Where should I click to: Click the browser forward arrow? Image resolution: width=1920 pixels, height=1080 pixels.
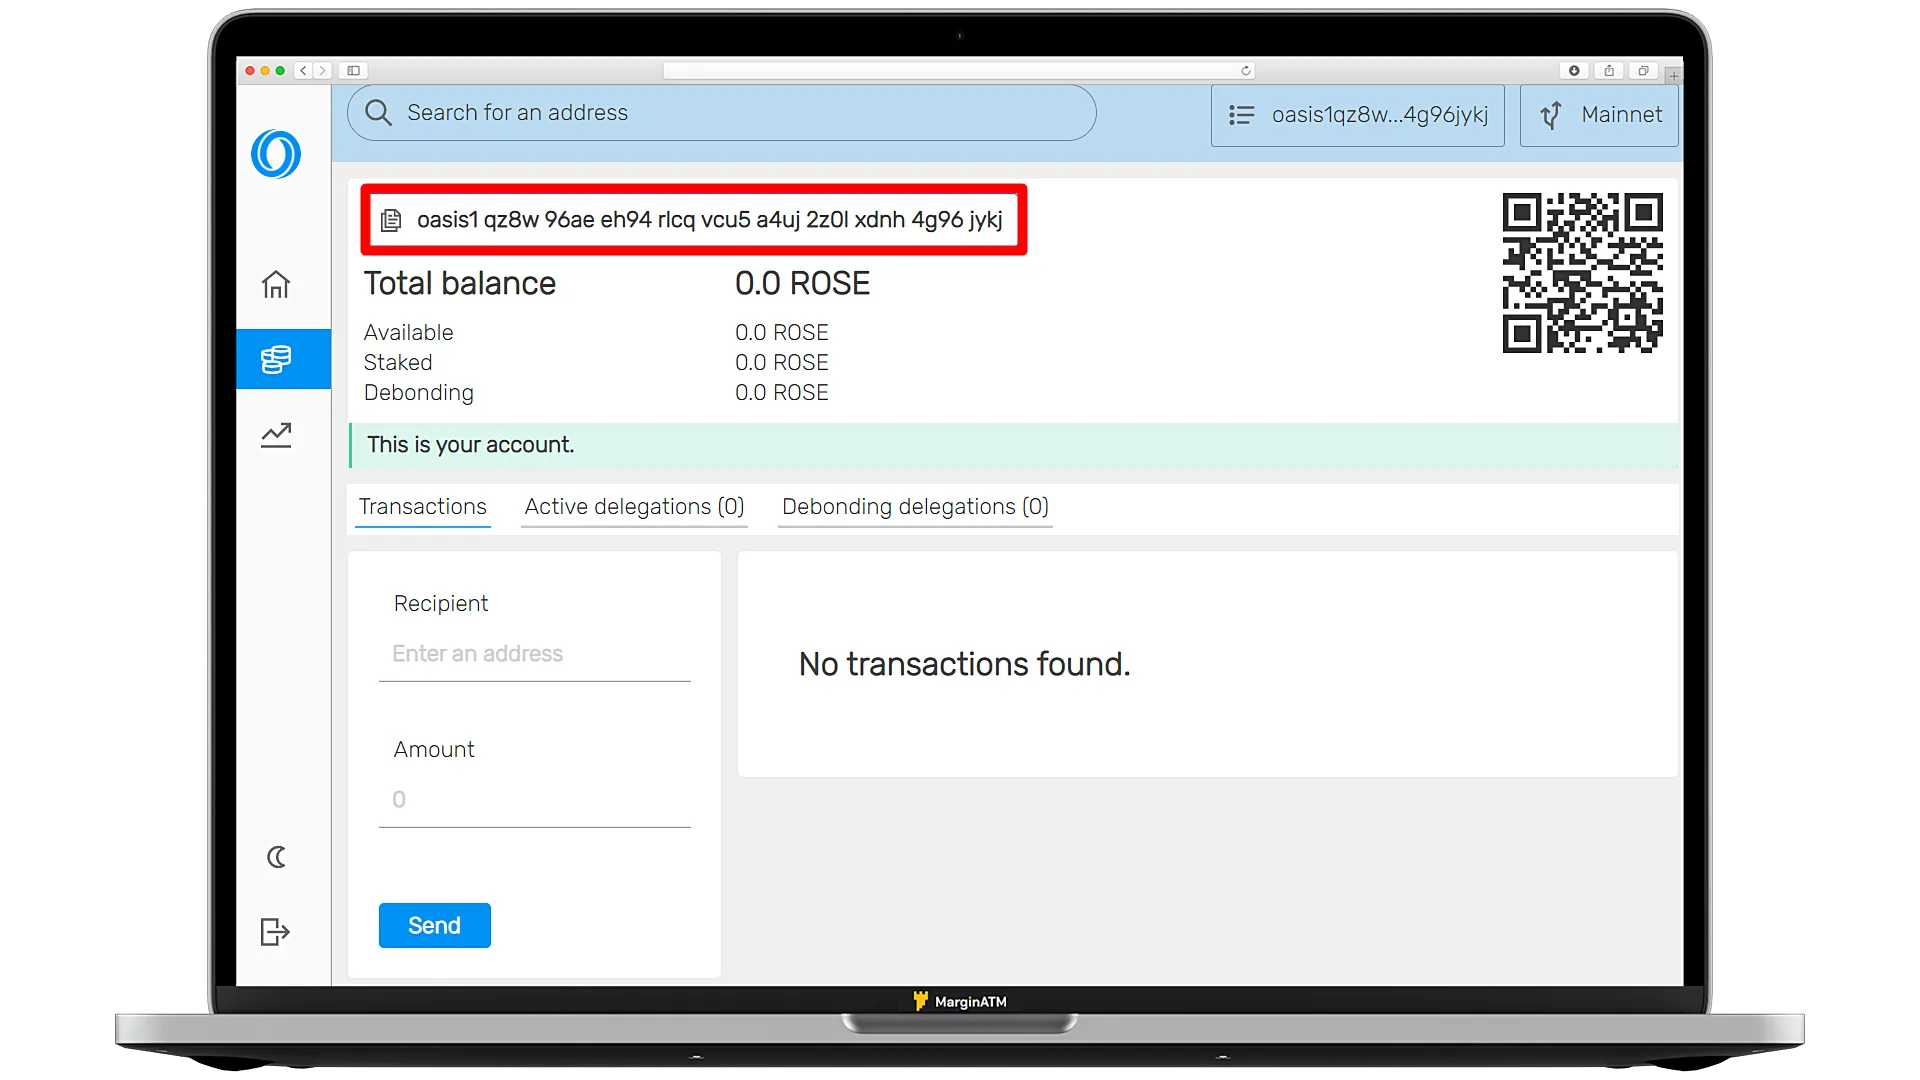pyautogui.click(x=322, y=71)
